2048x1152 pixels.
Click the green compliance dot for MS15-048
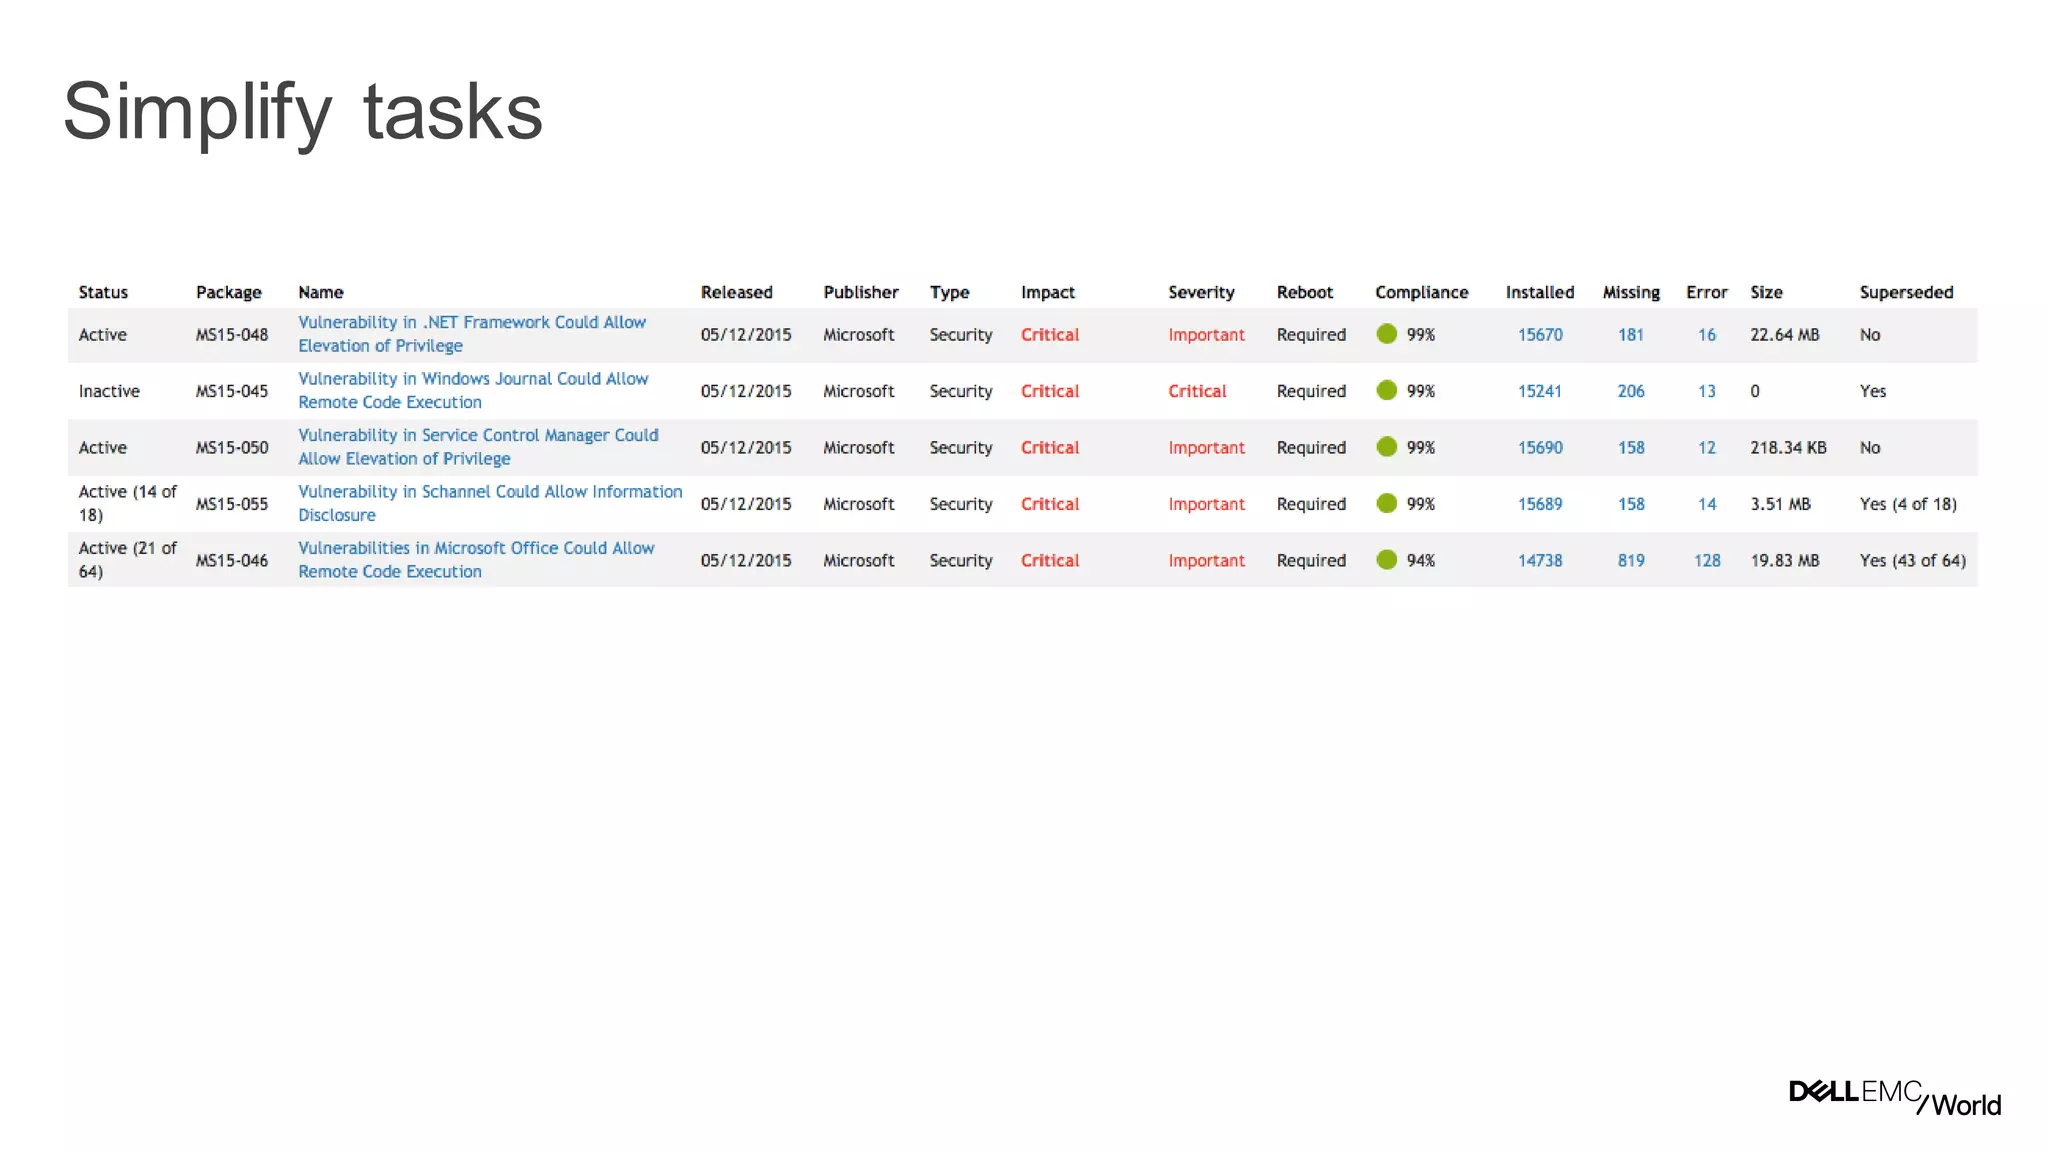1386,334
